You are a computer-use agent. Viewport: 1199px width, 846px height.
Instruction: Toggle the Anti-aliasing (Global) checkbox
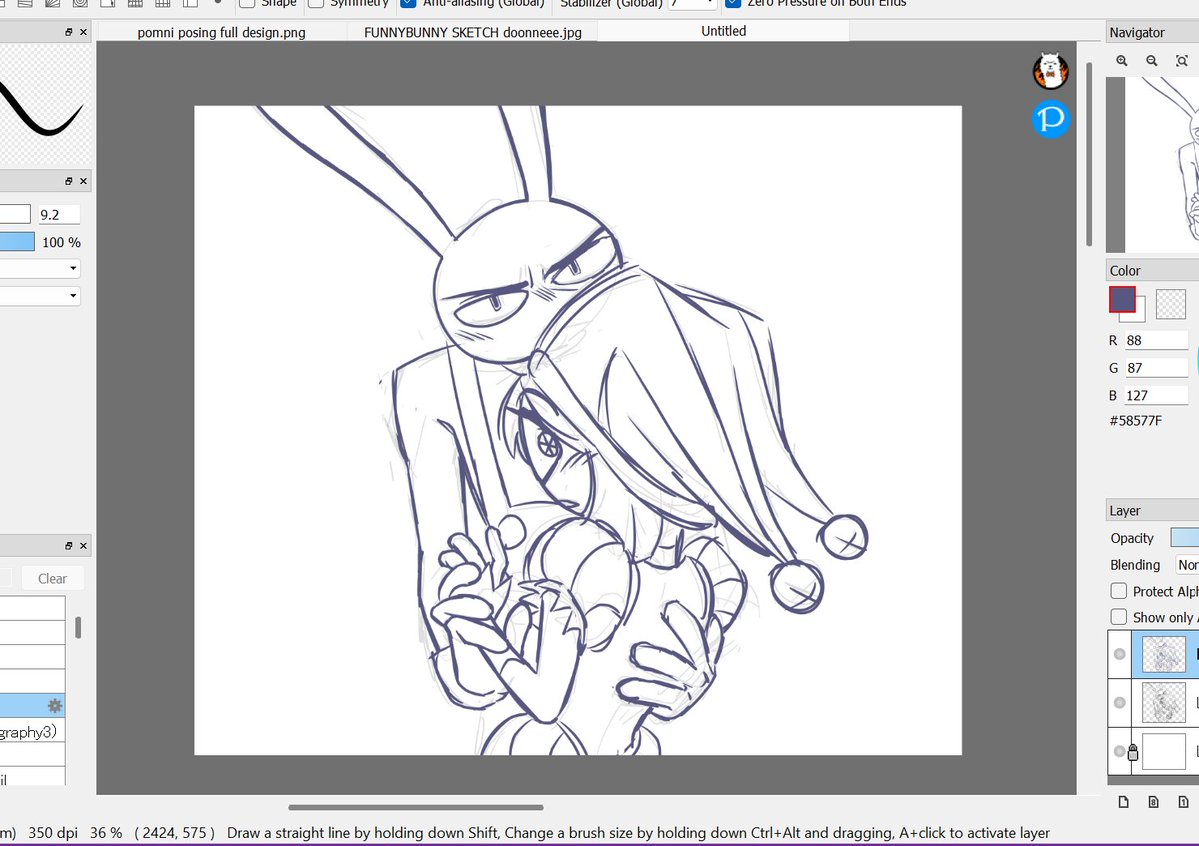coord(408,3)
